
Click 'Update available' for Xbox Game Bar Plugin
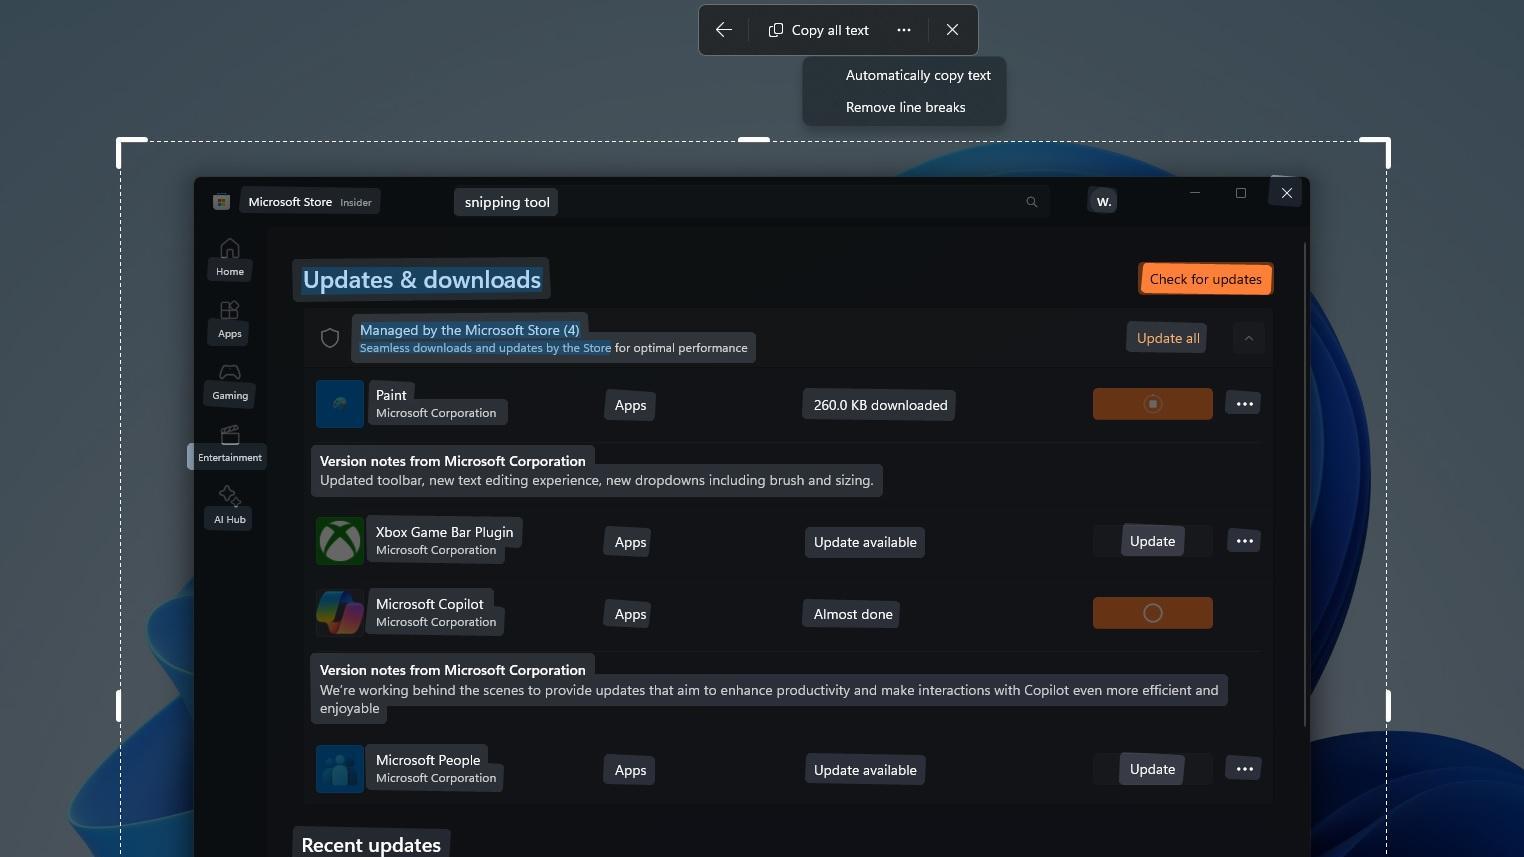coord(865,542)
